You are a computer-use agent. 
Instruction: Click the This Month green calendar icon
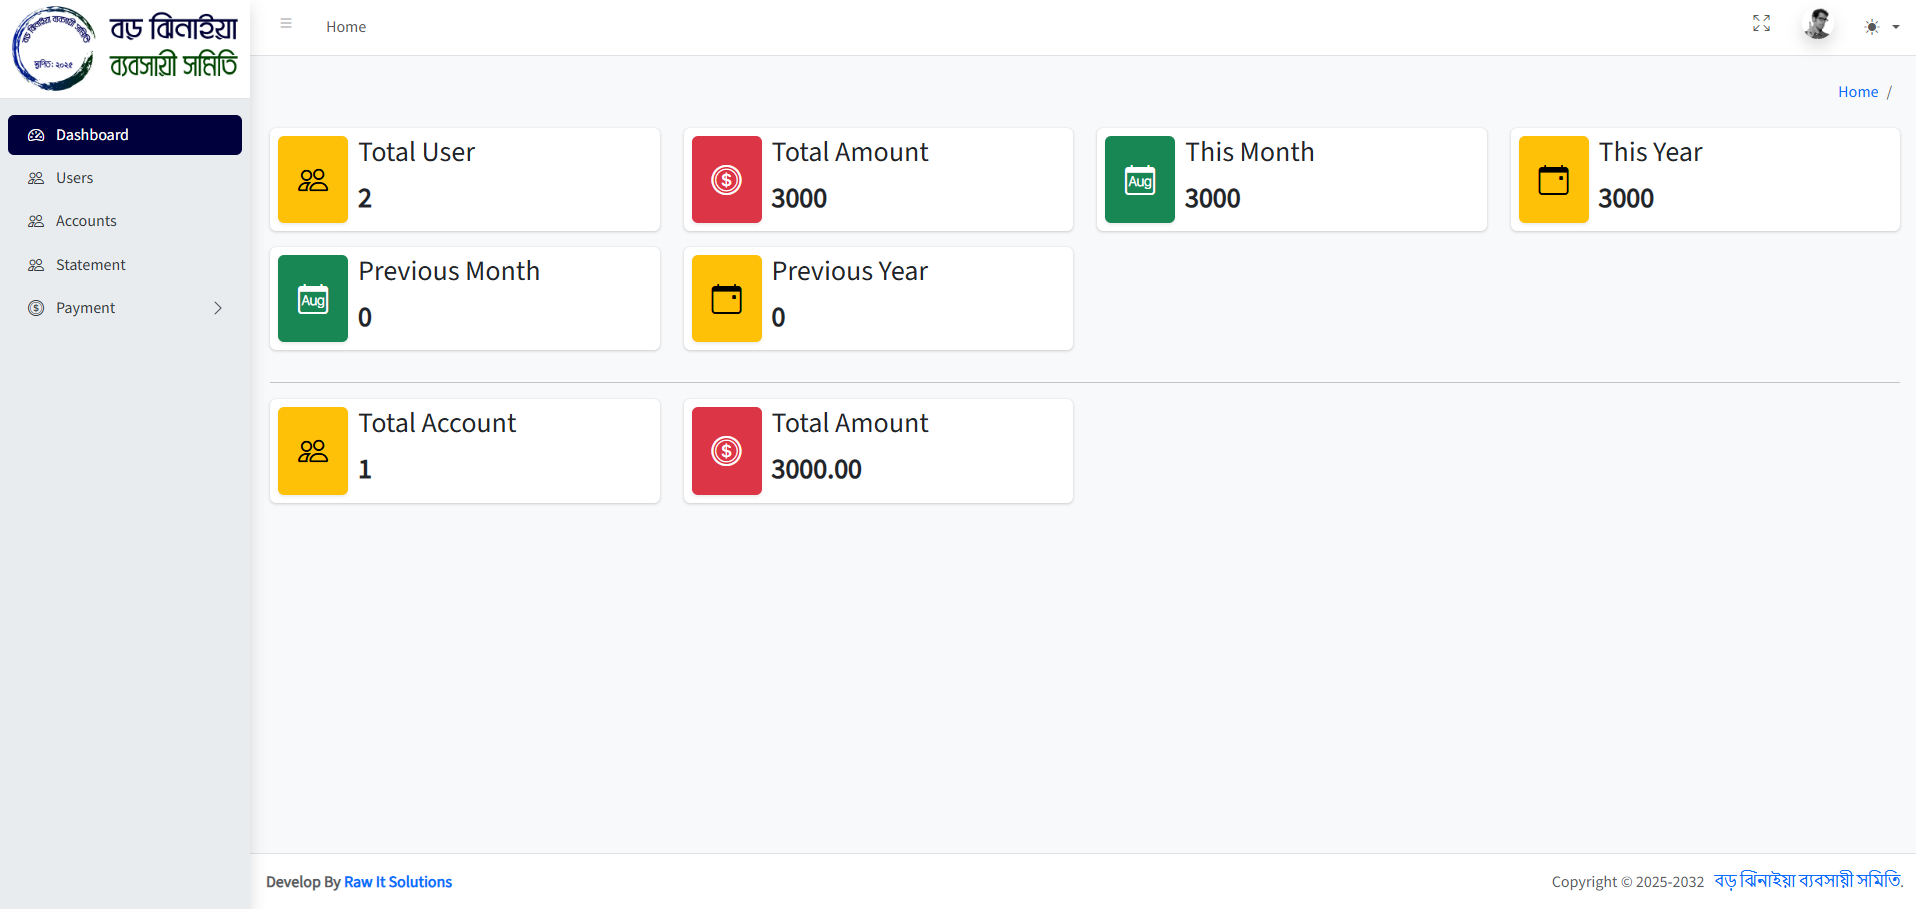pos(1140,180)
